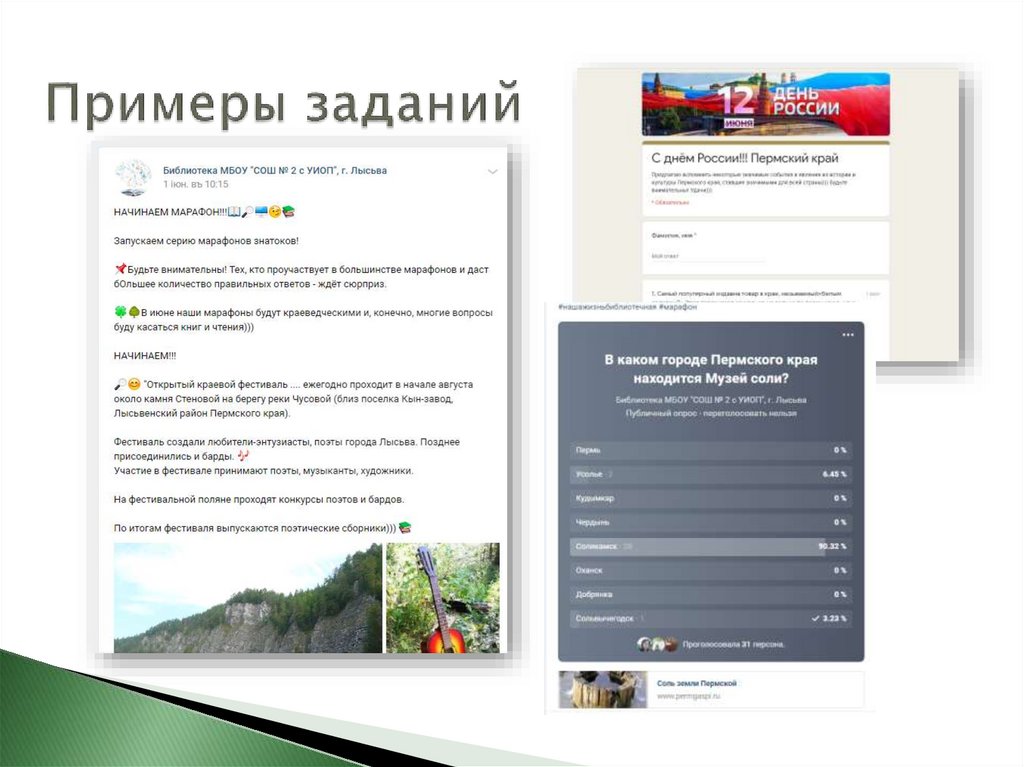Click the text НАЧИНАЕМ МАРАФОН!!!
Viewport: 1024px width, 767px height.
[170, 212]
